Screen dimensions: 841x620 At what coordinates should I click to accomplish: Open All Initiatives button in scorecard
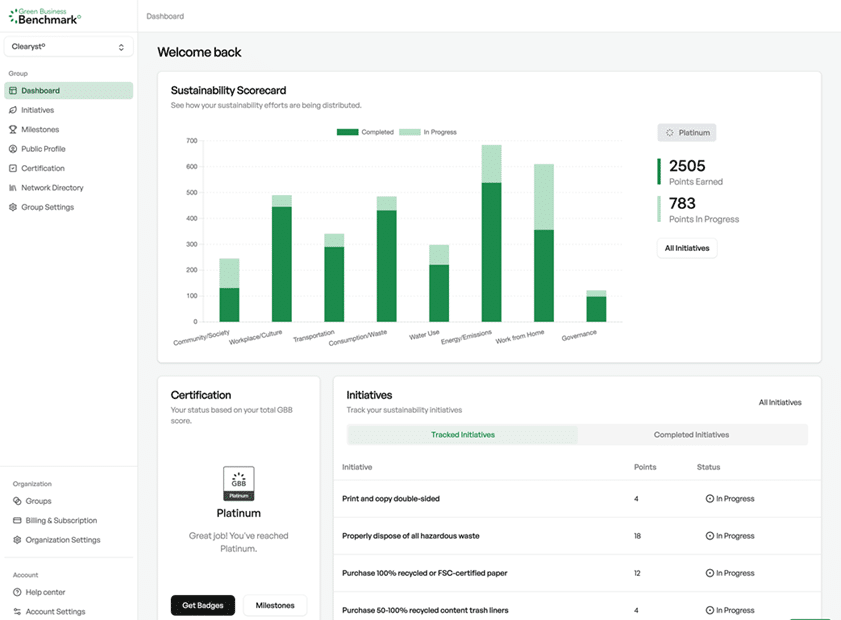point(686,248)
